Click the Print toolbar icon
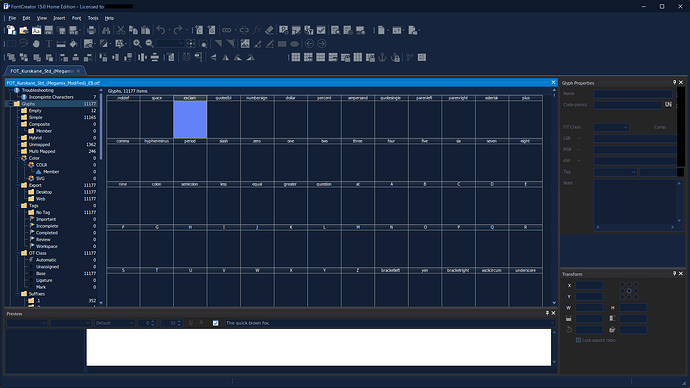Viewport: 690px width, 388px height. click(91, 30)
